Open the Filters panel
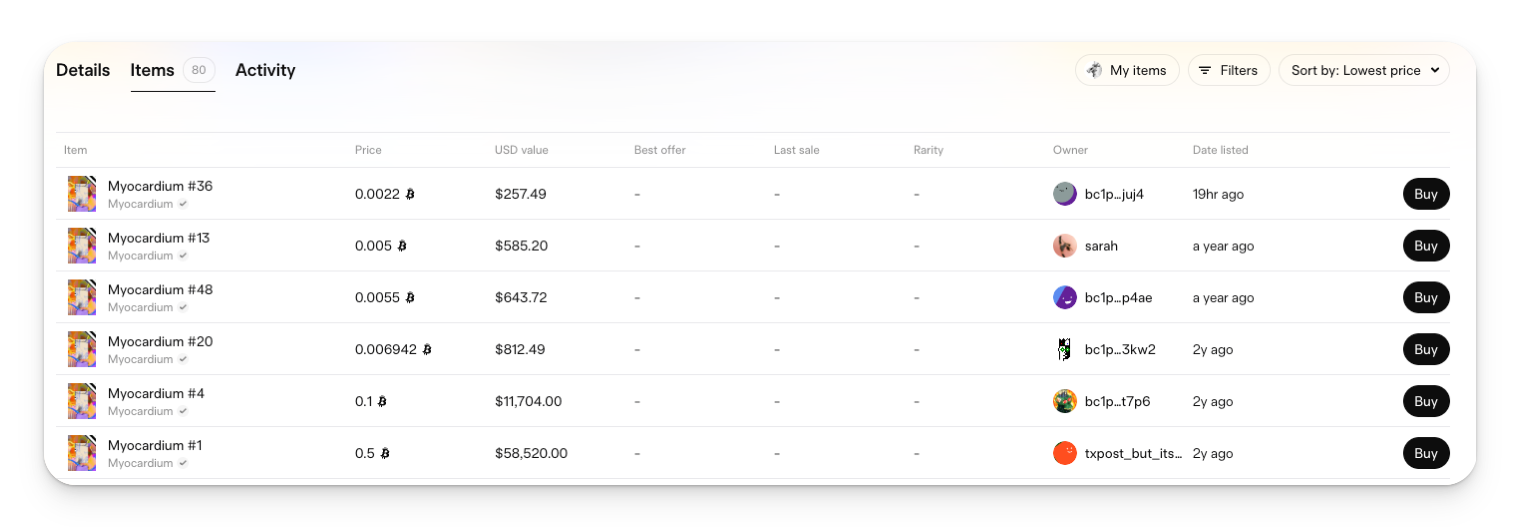Image resolution: width=1520 pixels, height=527 pixels. tap(1229, 70)
